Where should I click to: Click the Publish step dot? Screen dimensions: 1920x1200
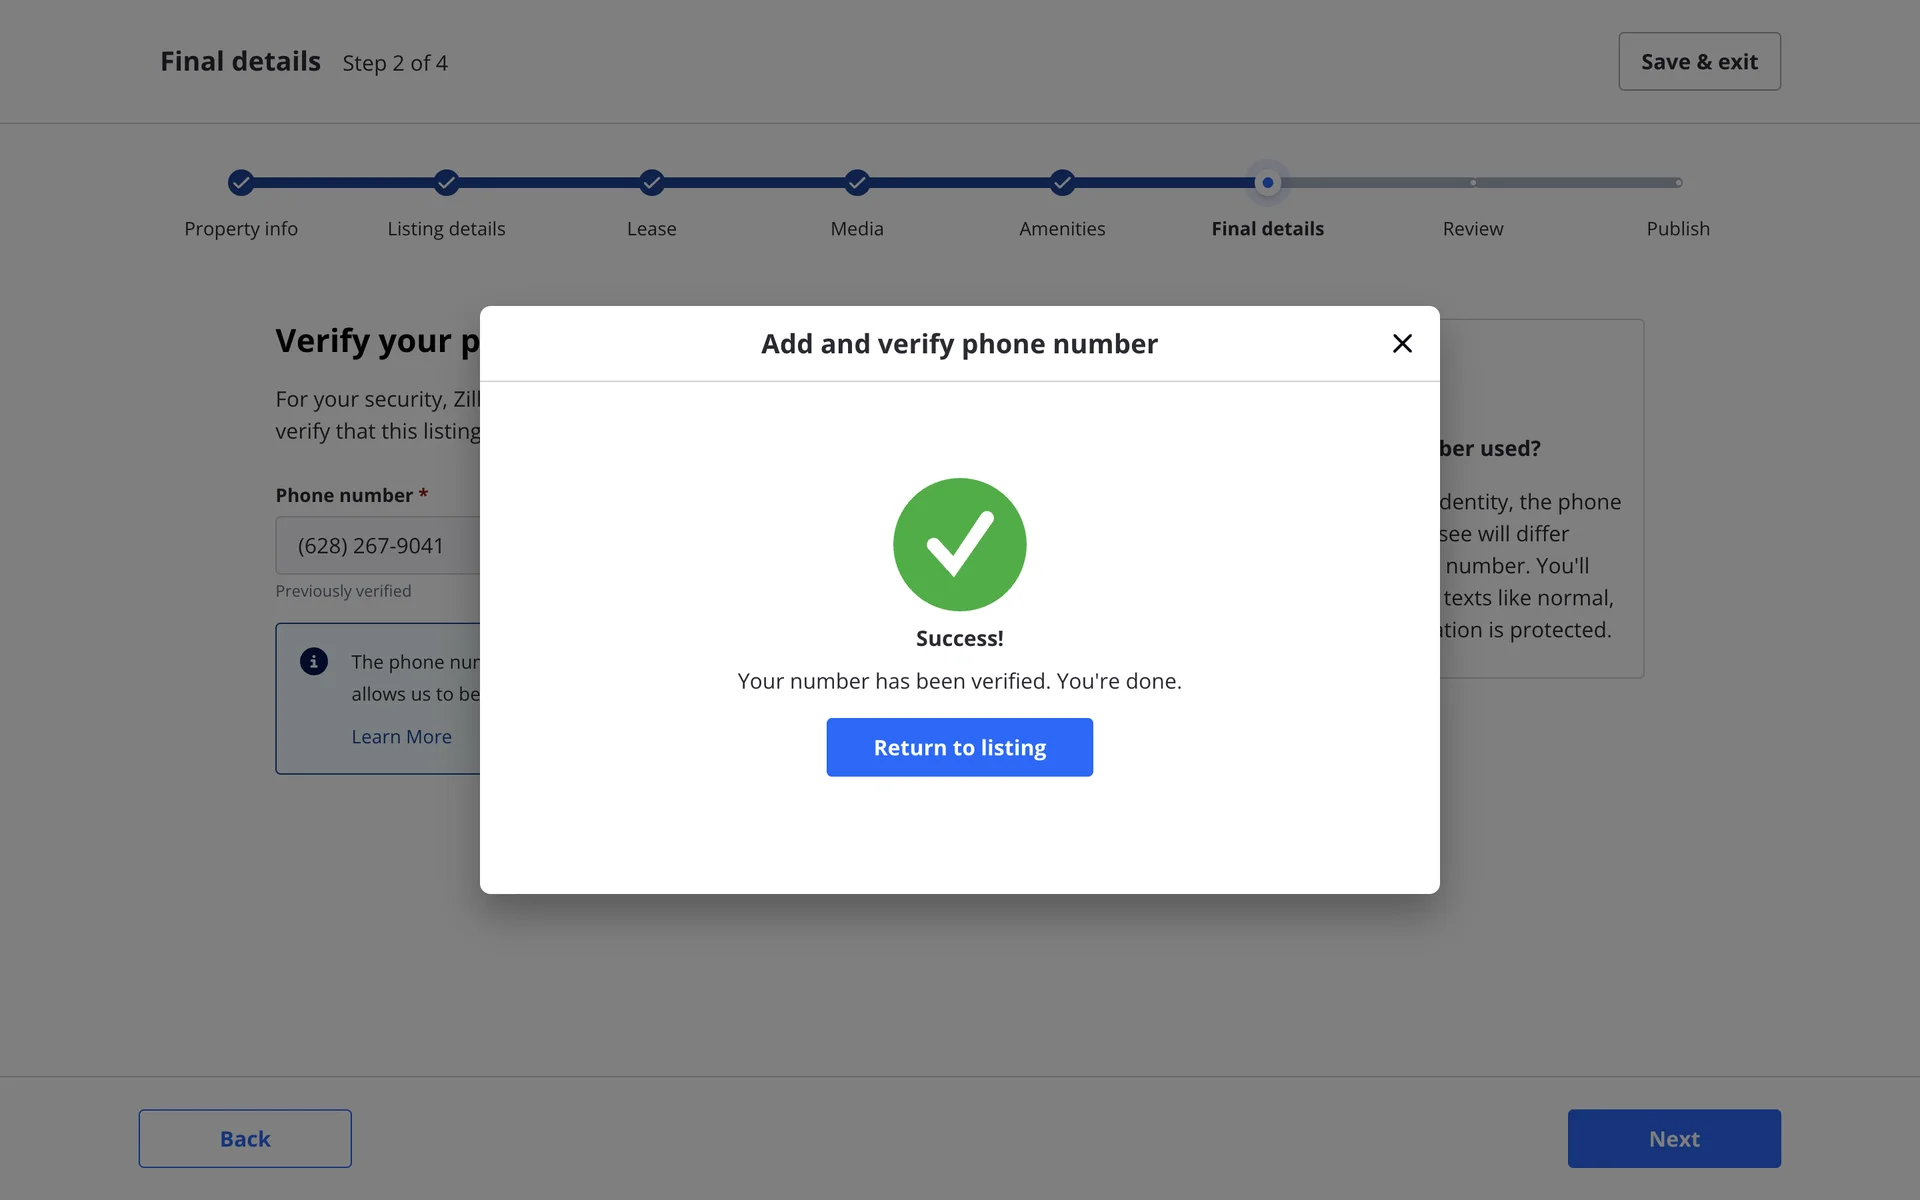click(1678, 183)
